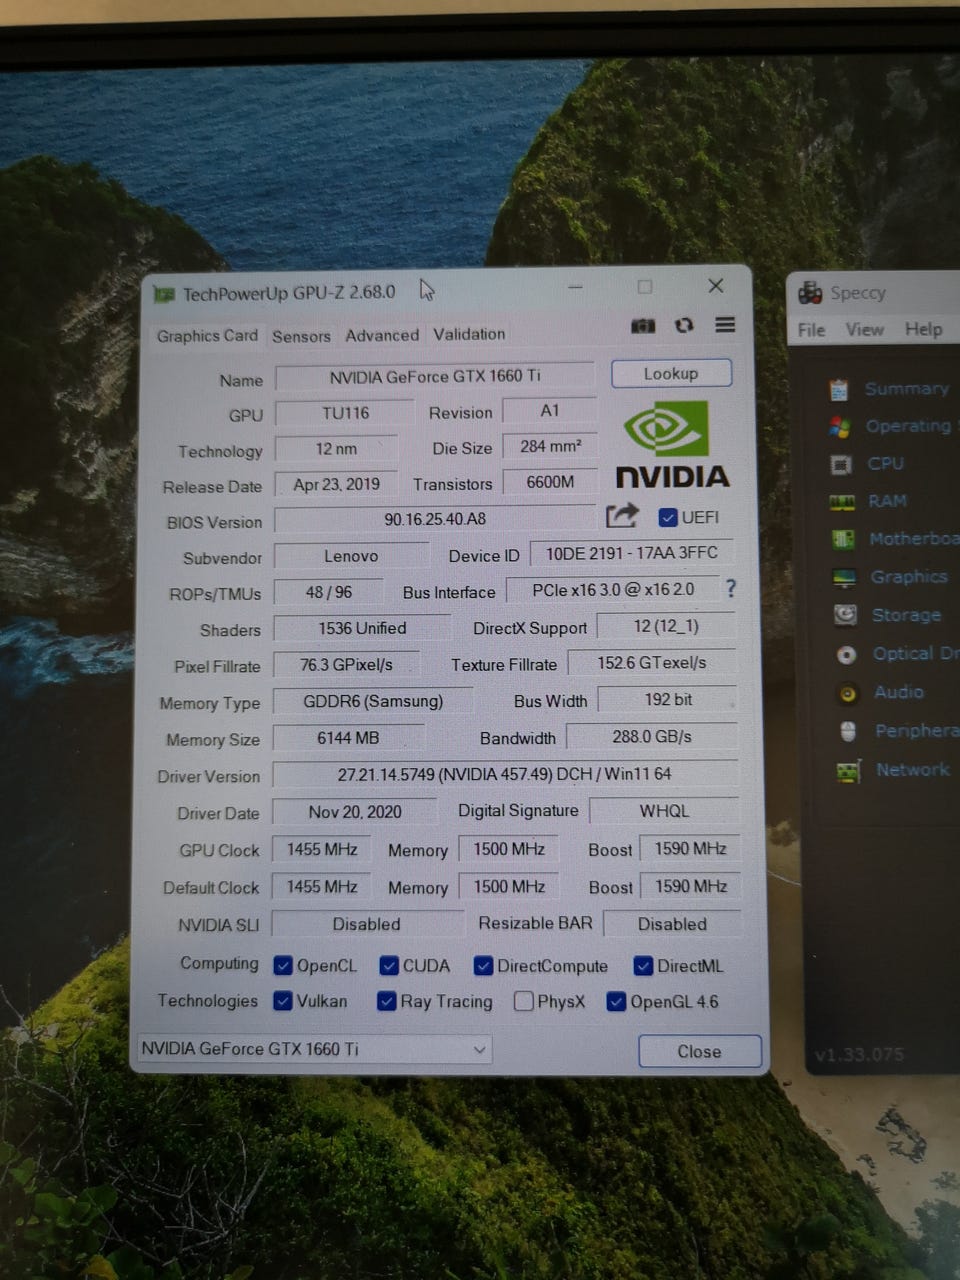Take a GPU-Z screenshot with camera icon
Screen dimensions: 960x1280
[x=643, y=326]
